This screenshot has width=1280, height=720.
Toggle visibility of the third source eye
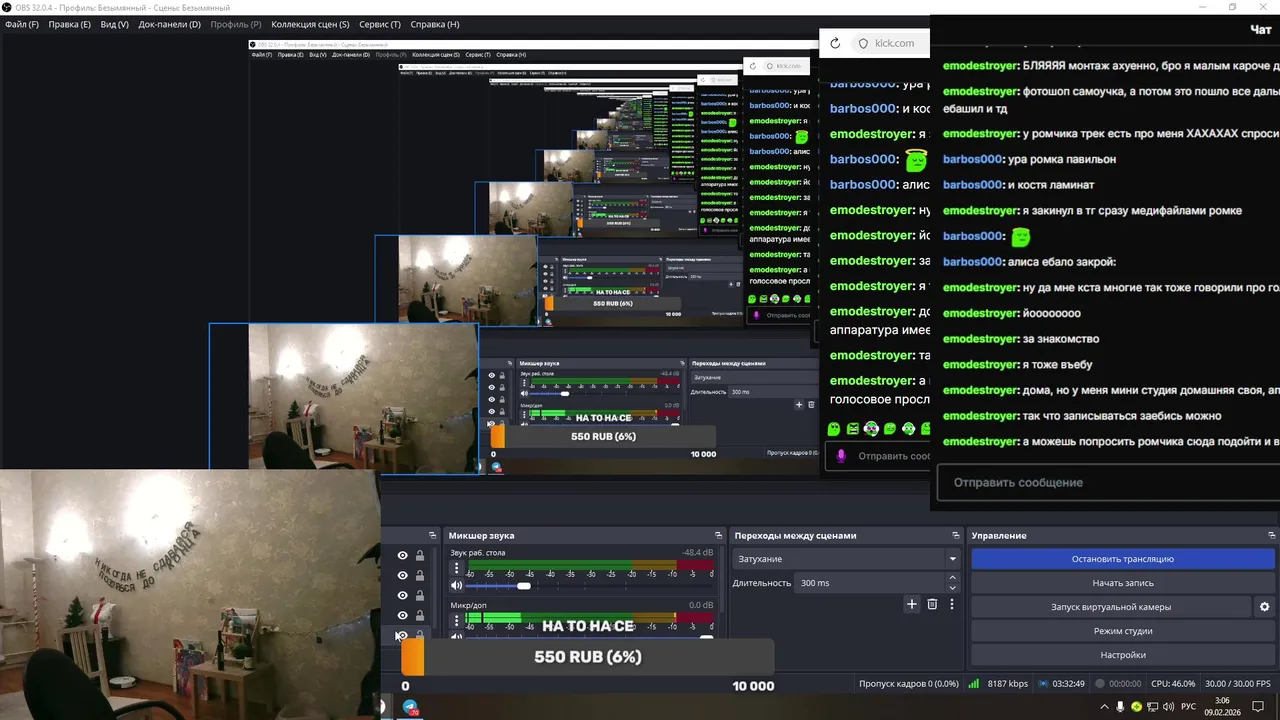403,596
